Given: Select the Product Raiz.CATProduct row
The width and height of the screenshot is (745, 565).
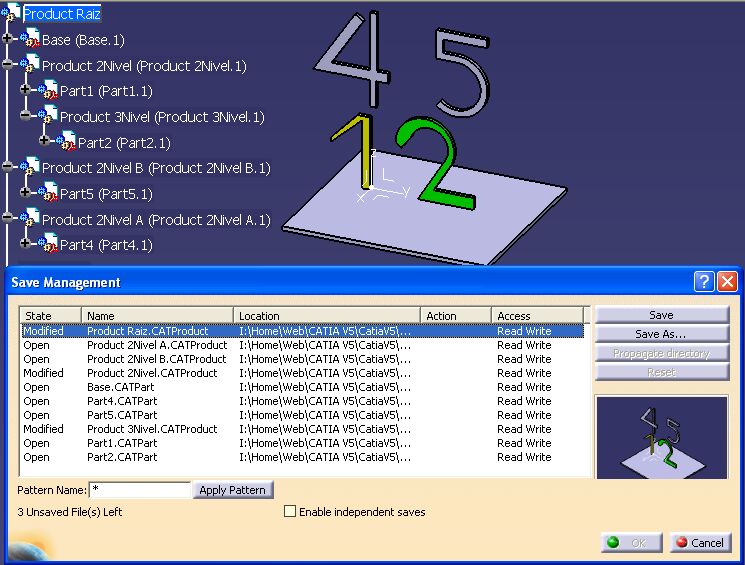Looking at the screenshot, I should [x=302, y=331].
